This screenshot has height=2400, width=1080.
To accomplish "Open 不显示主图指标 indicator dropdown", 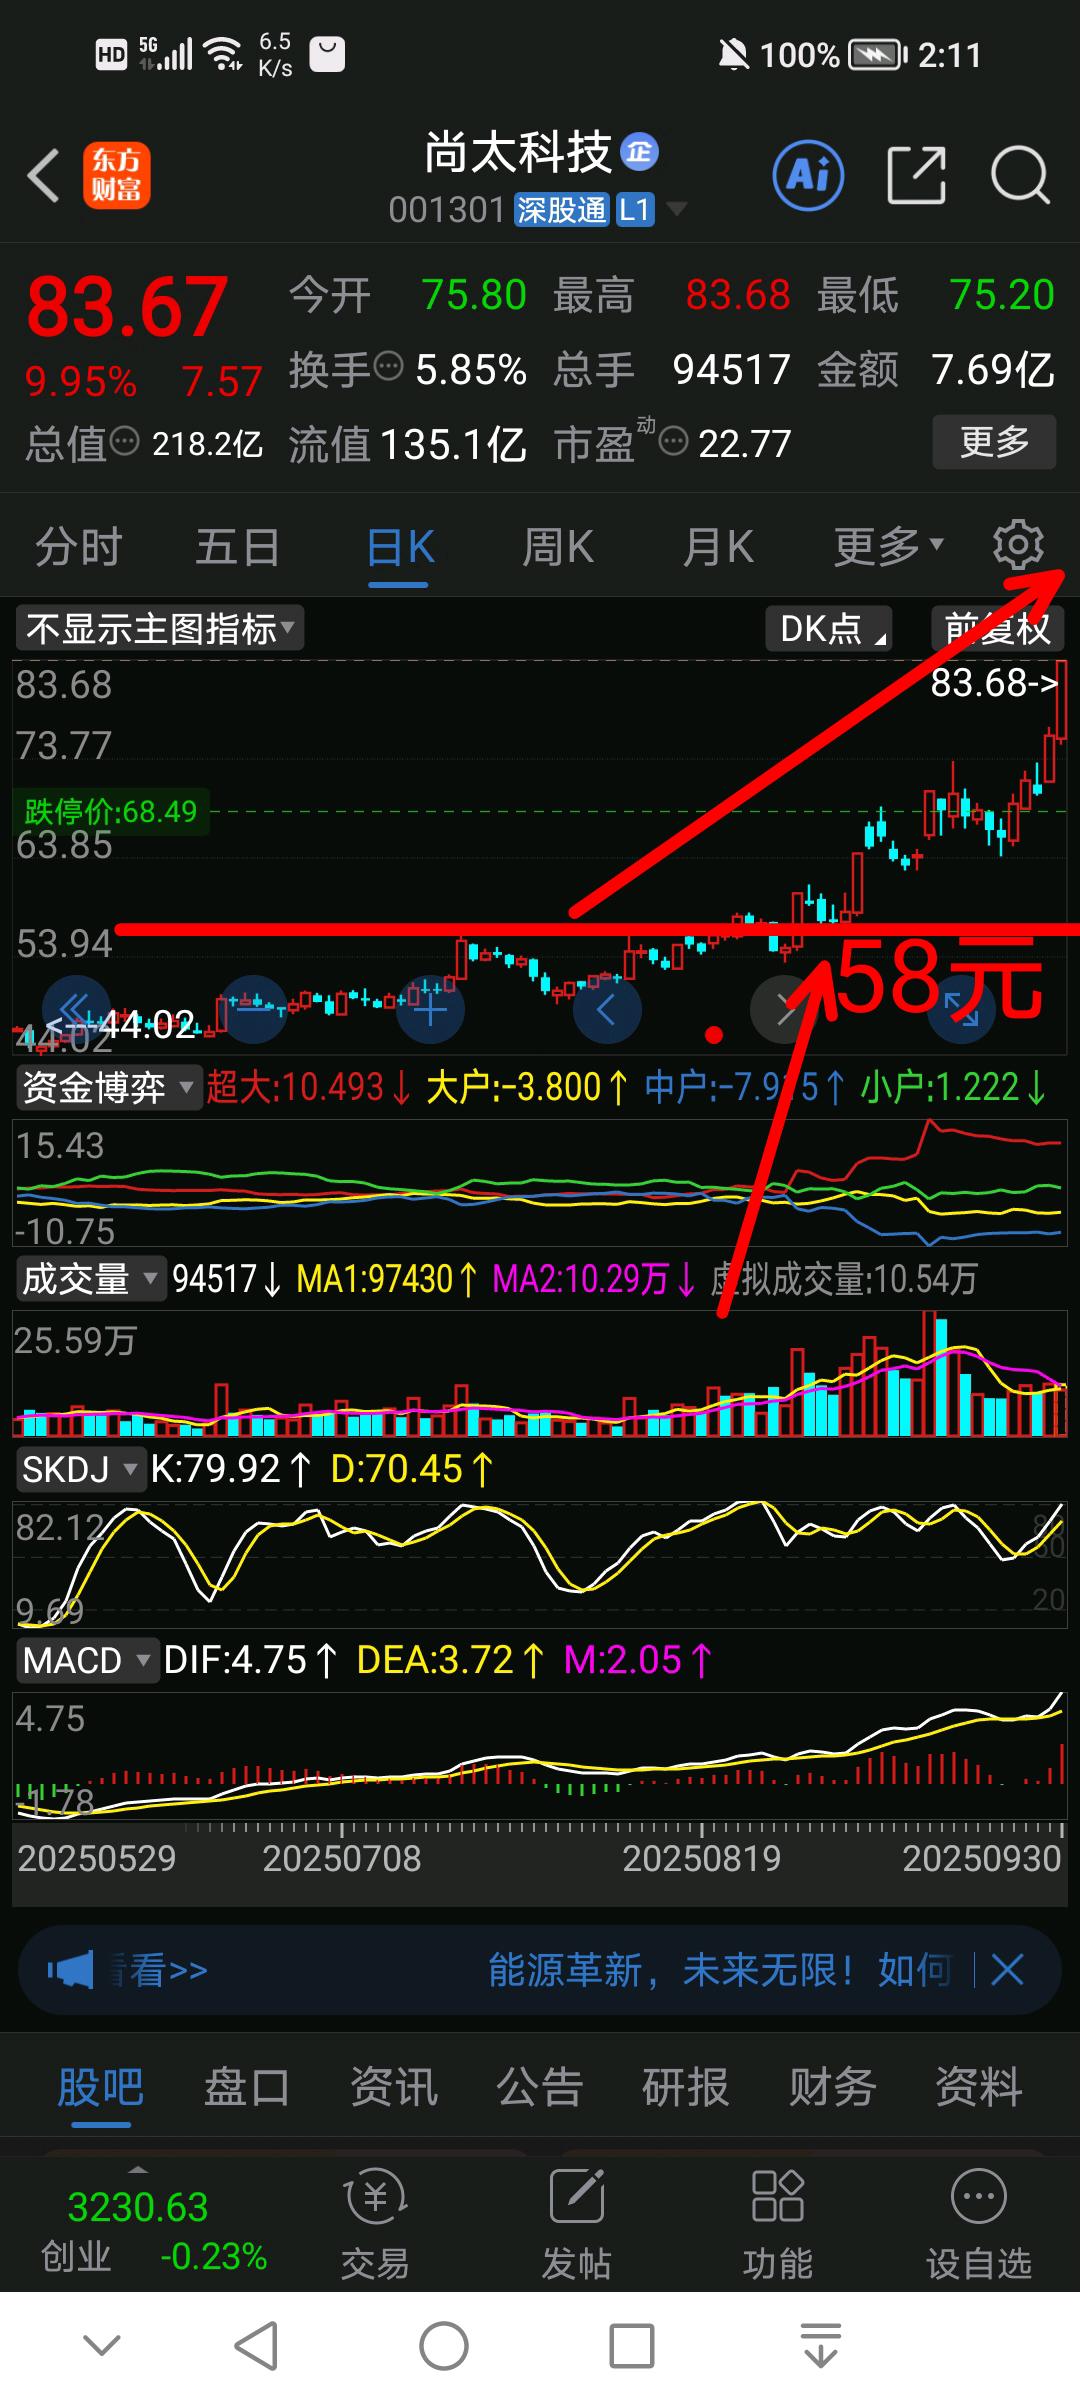I will (x=160, y=629).
